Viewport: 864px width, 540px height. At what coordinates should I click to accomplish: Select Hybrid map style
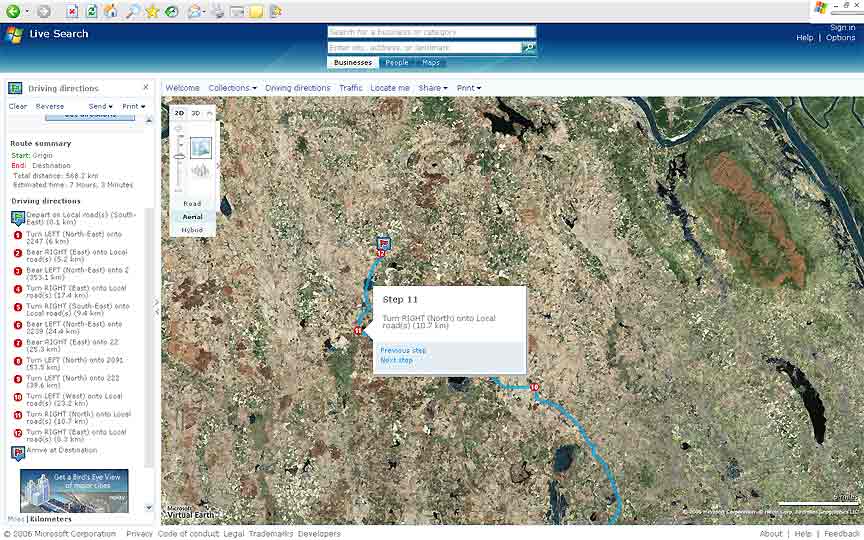[192, 230]
